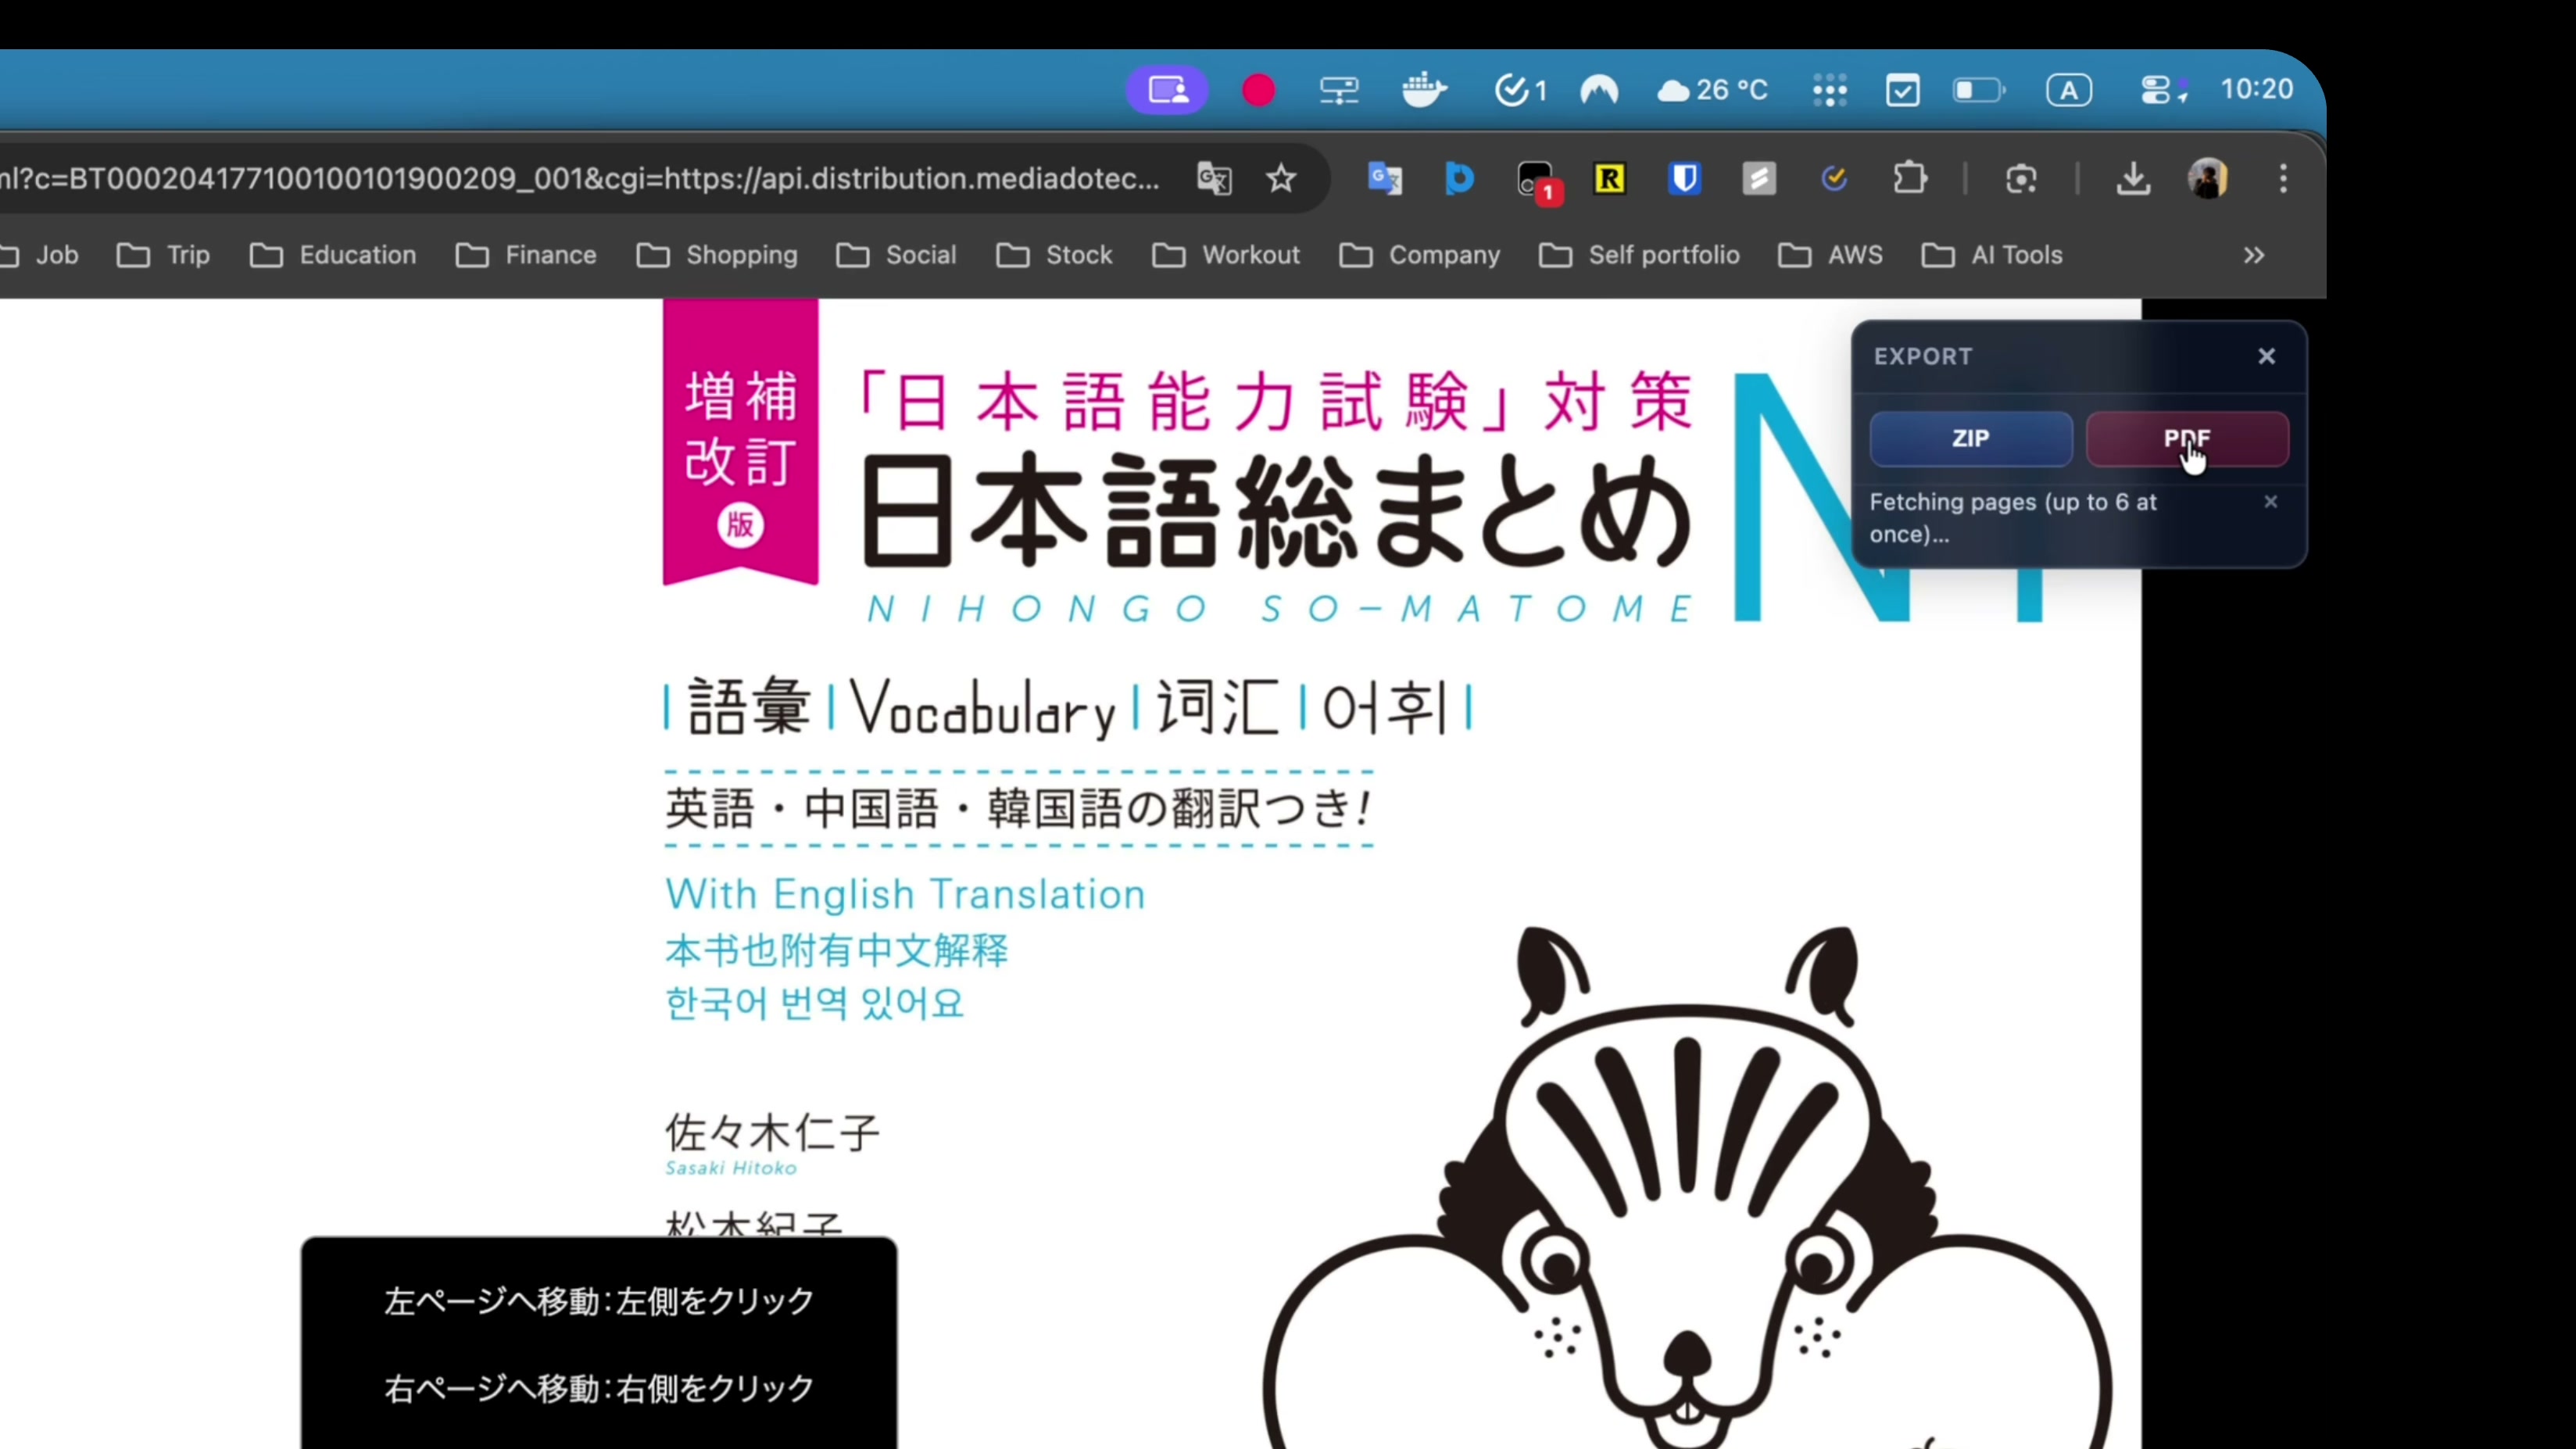Click the chipmunk illustration on the cover
The image size is (2576, 1449).
click(1688, 1188)
